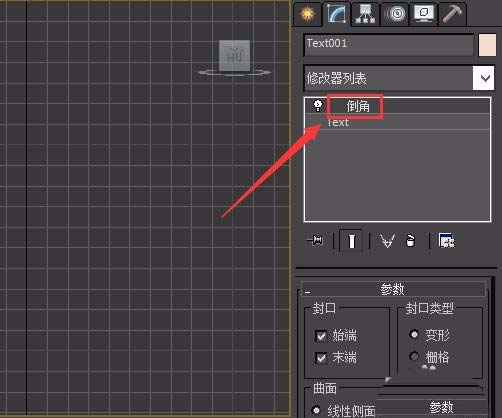Click the Text001 object name field
Screen dimensions: 502x418
point(389,45)
